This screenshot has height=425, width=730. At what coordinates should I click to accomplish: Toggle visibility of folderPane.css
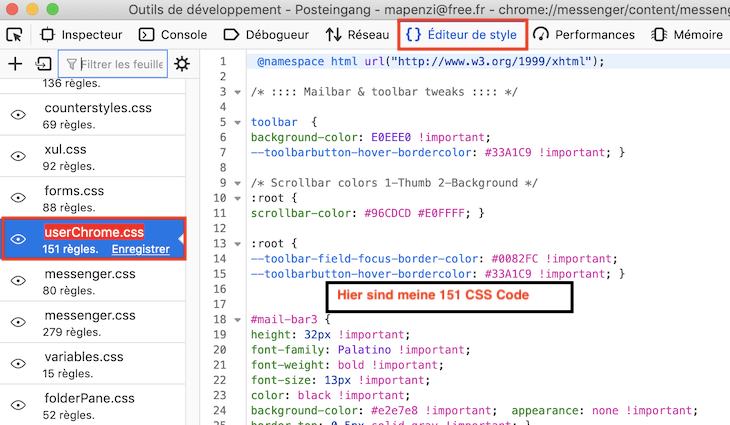point(18,405)
